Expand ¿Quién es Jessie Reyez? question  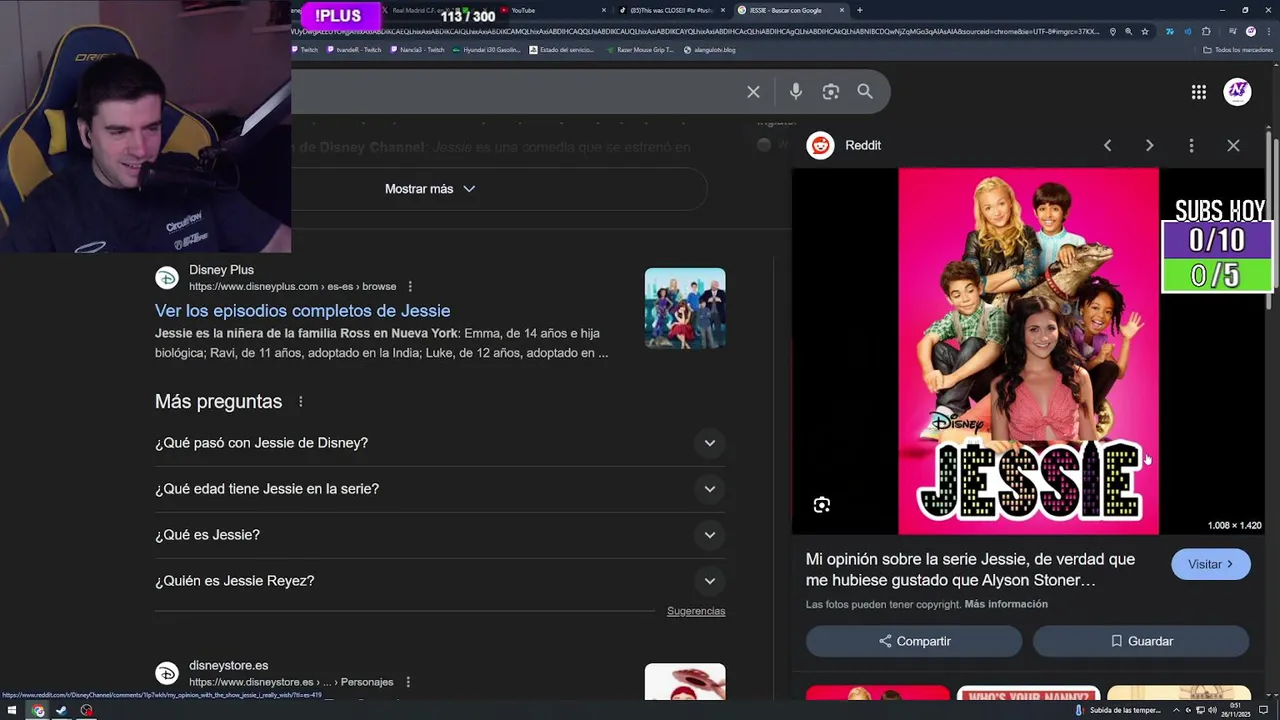(438, 581)
